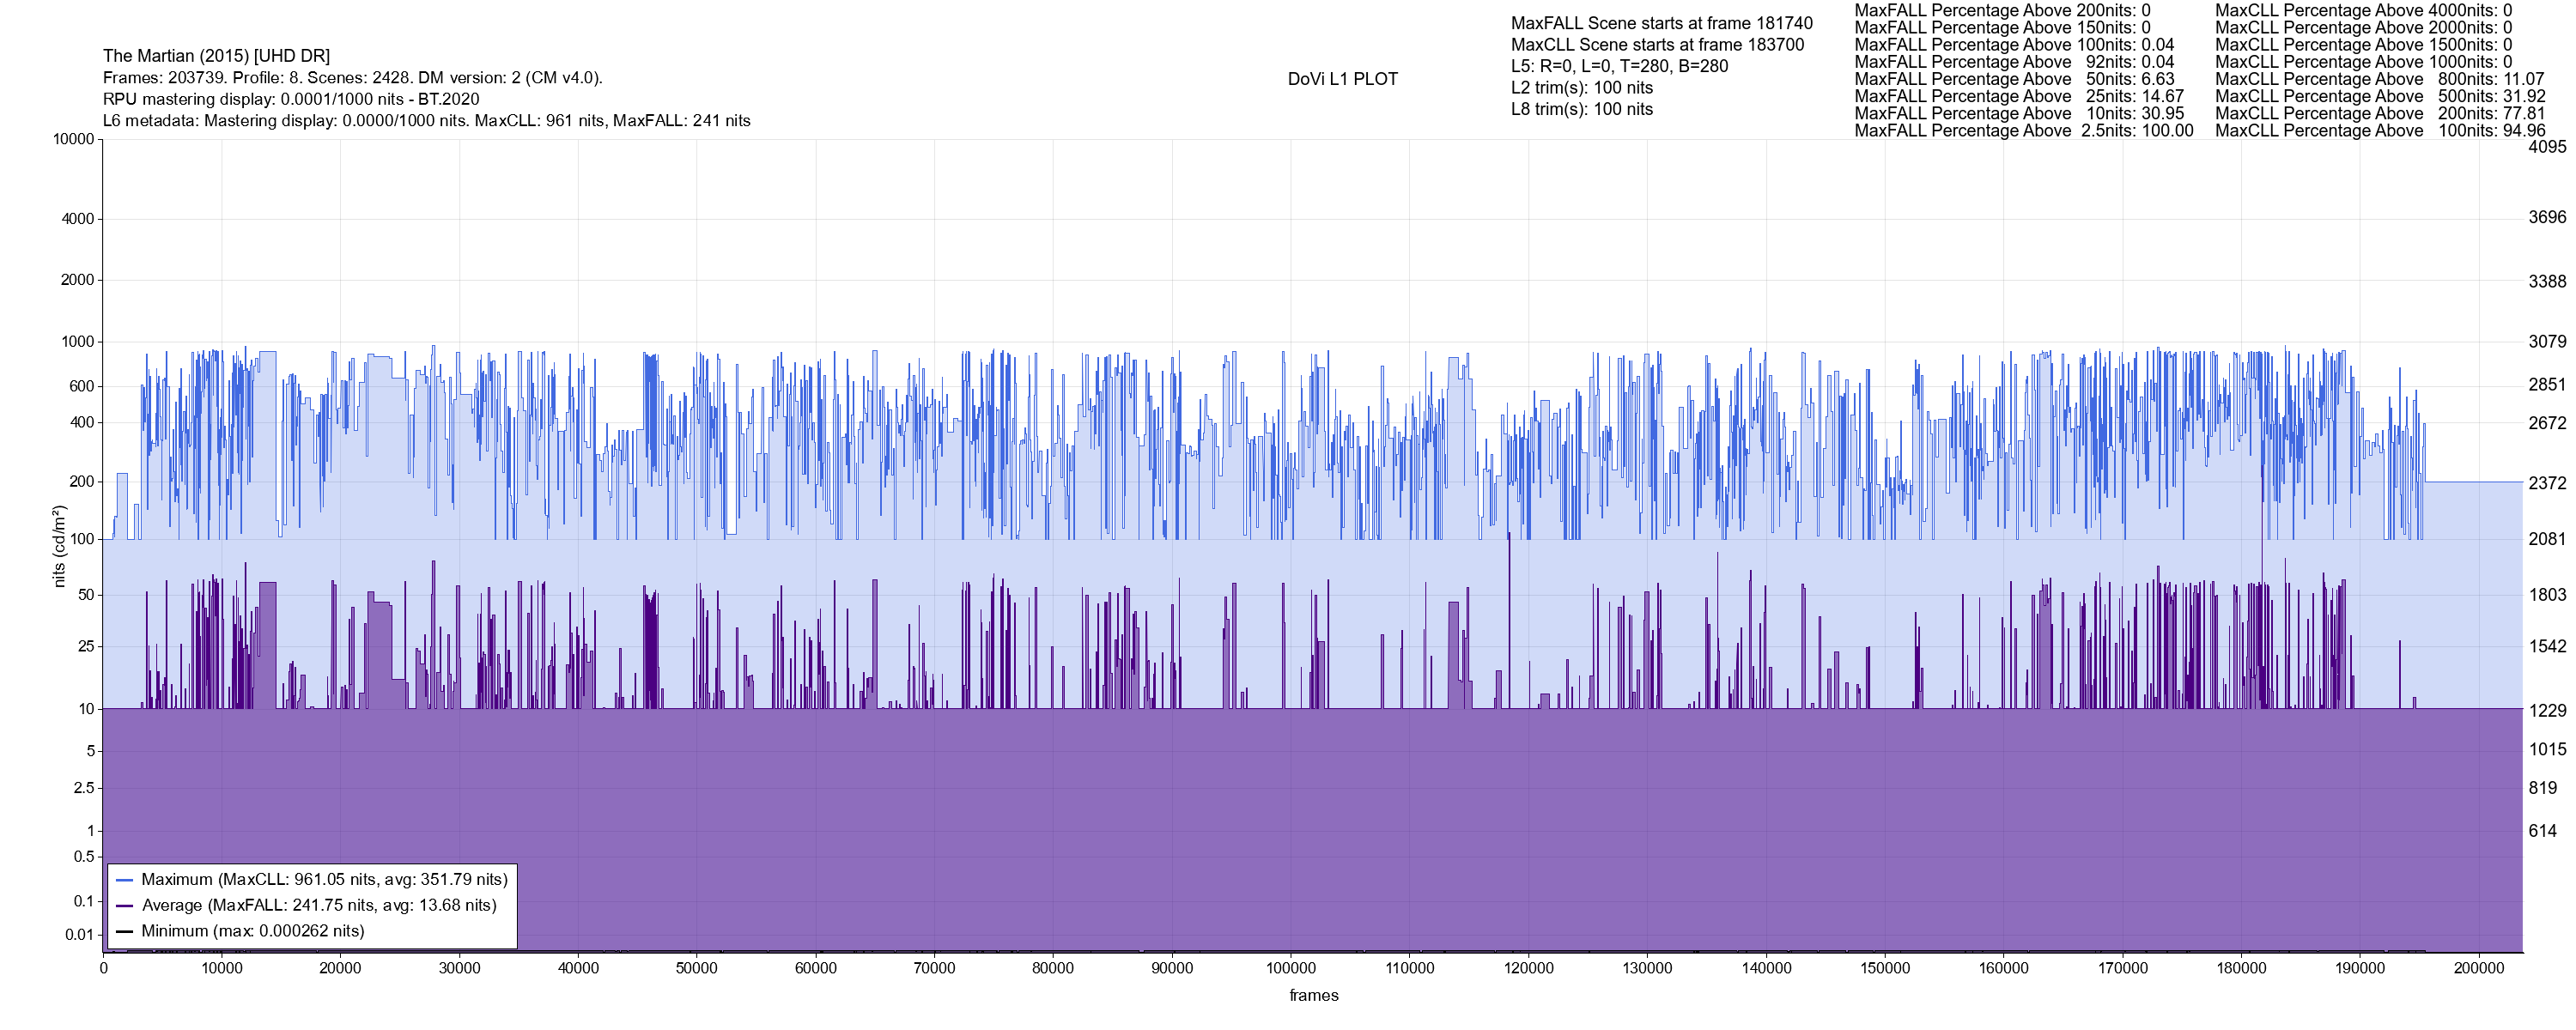2576x1030 pixels.
Task: Click MaxCLL Percentage Above 100nits line
Action: pyautogui.click(x=2379, y=131)
